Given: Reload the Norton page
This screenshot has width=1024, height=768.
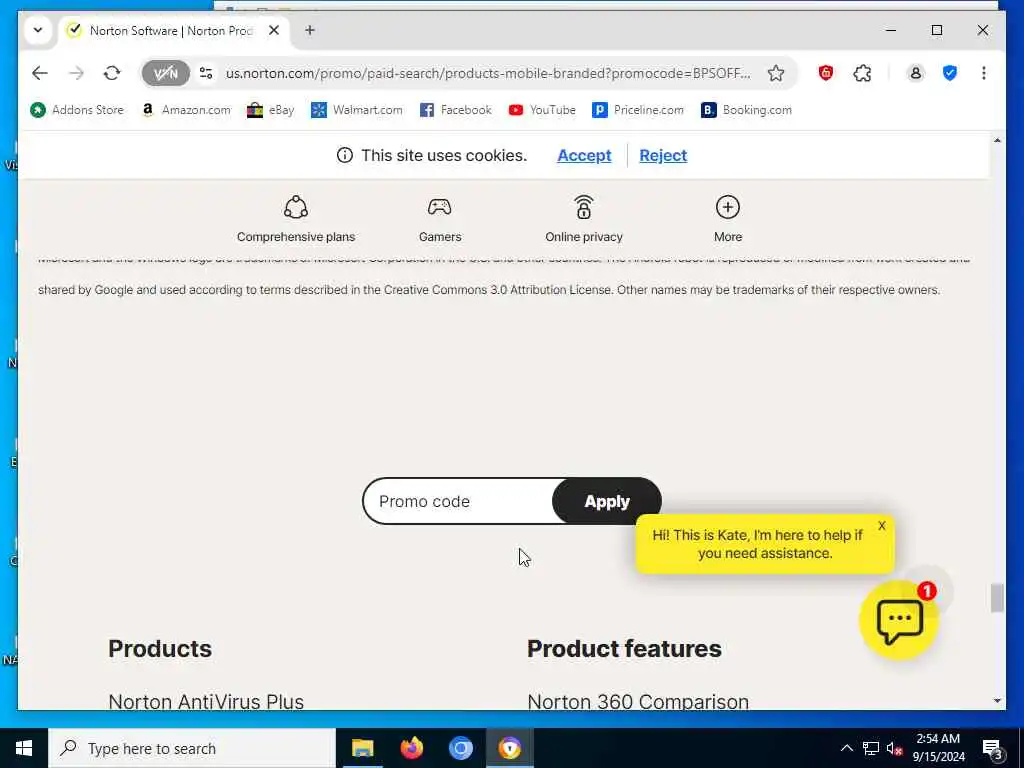Looking at the screenshot, I should tap(112, 73).
